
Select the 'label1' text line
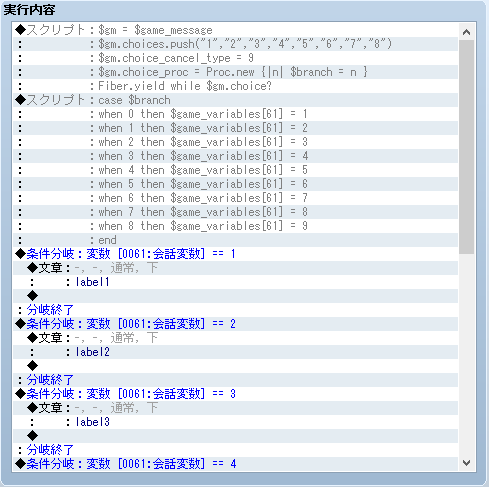pos(236,282)
